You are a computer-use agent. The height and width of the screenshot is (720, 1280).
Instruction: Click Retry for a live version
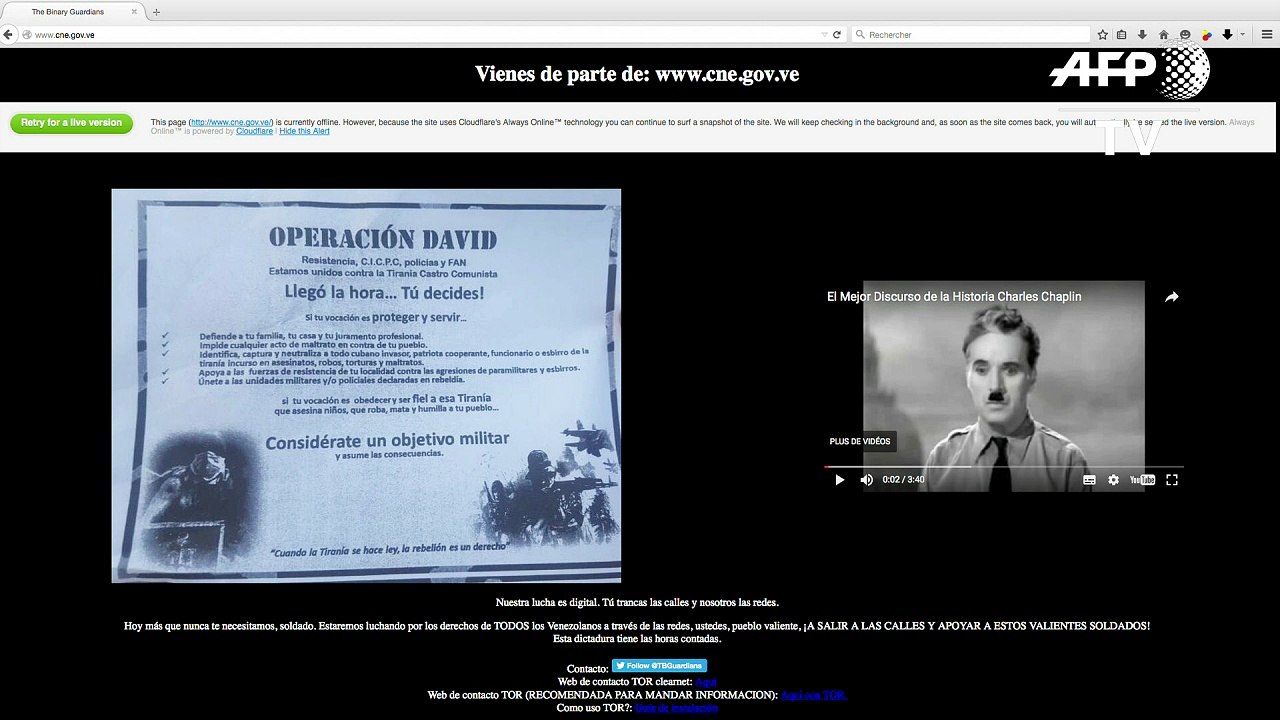click(71, 123)
